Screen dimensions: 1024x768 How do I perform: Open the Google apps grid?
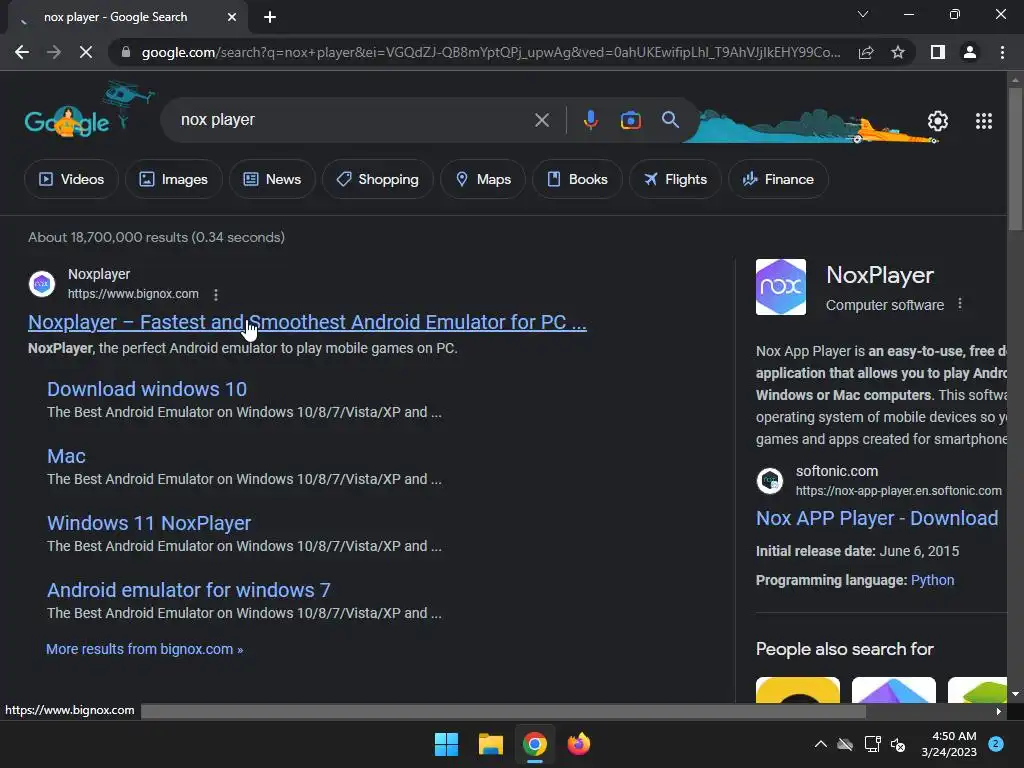coord(984,121)
